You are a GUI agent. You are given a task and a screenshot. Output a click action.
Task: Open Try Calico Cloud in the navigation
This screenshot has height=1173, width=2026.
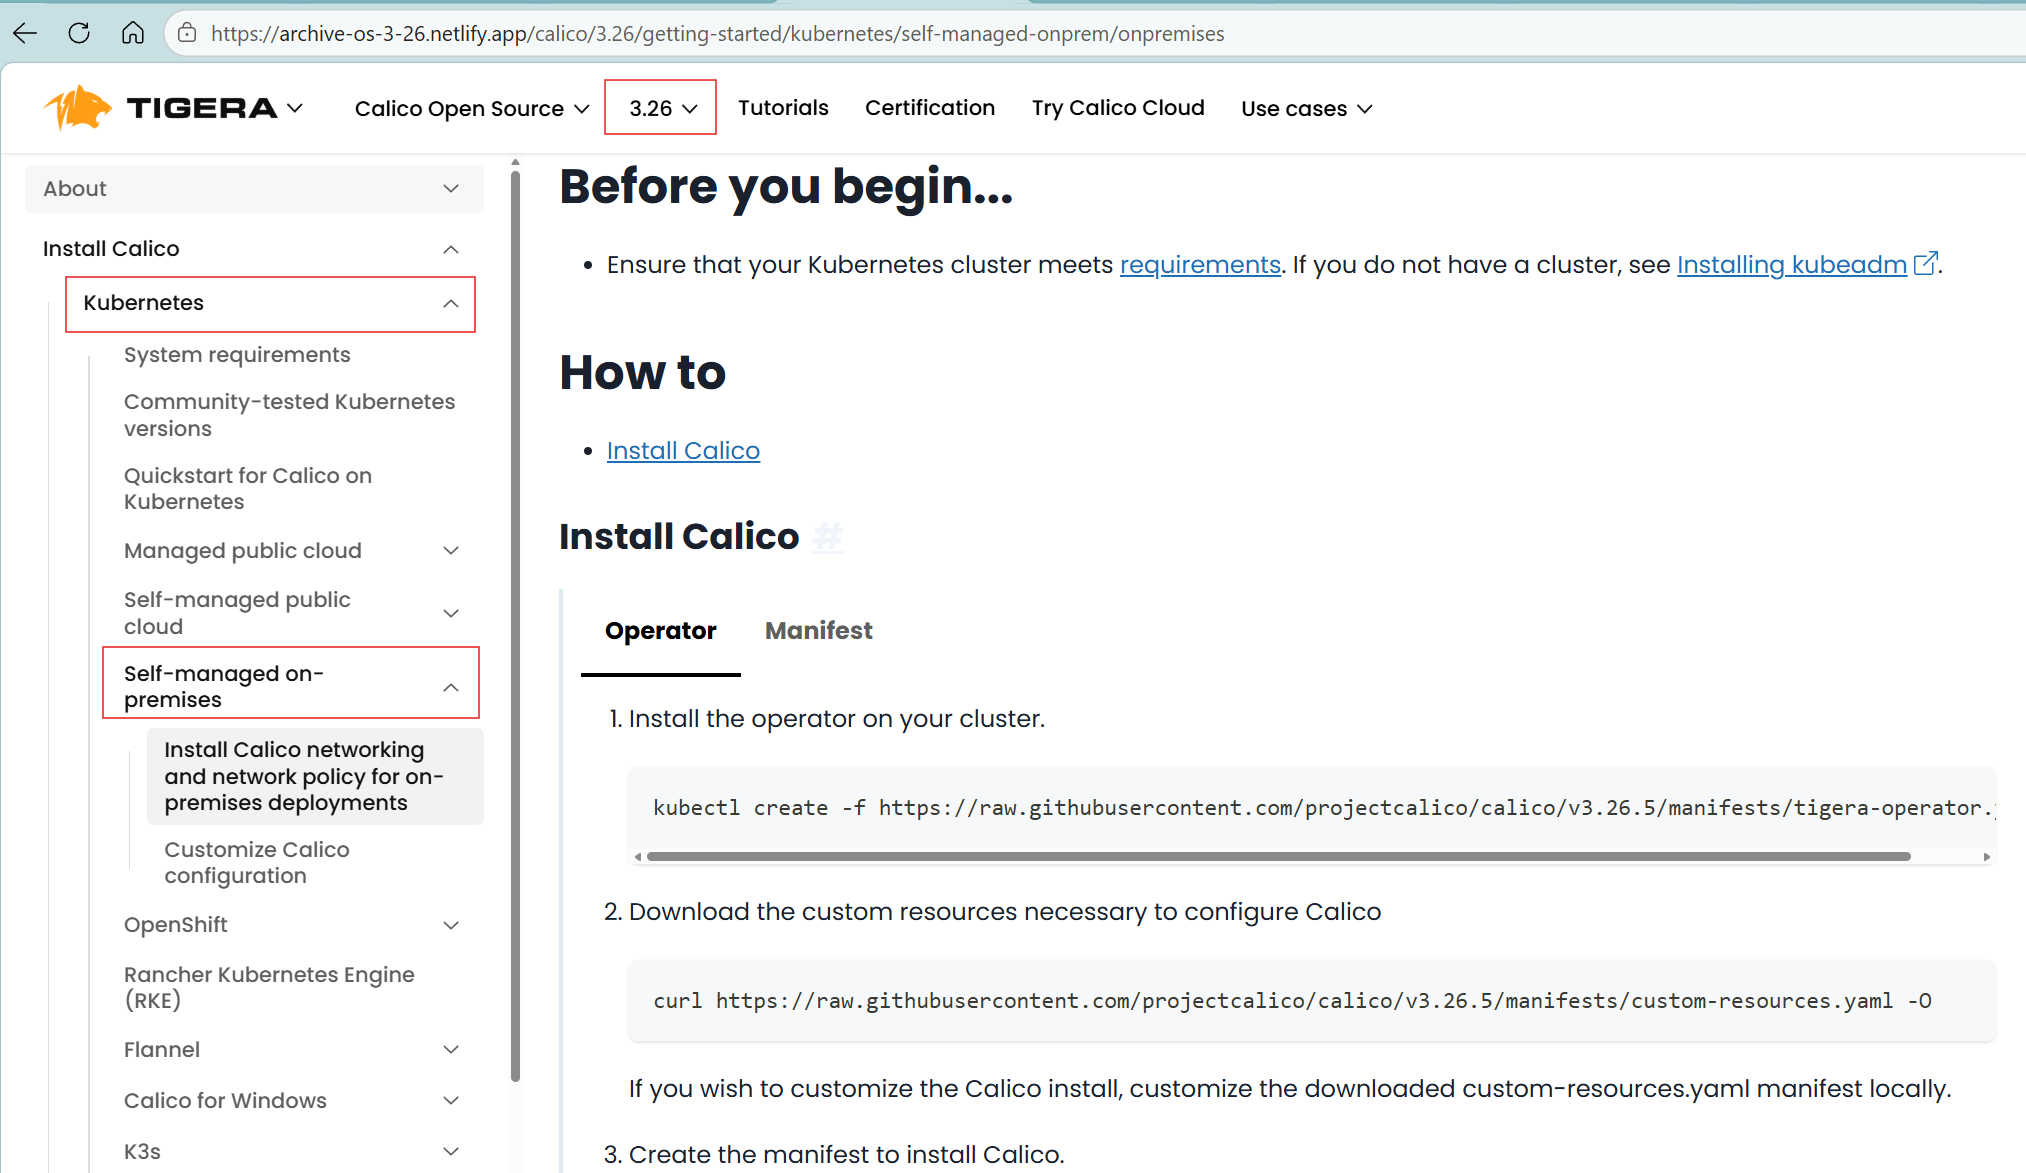[1118, 108]
